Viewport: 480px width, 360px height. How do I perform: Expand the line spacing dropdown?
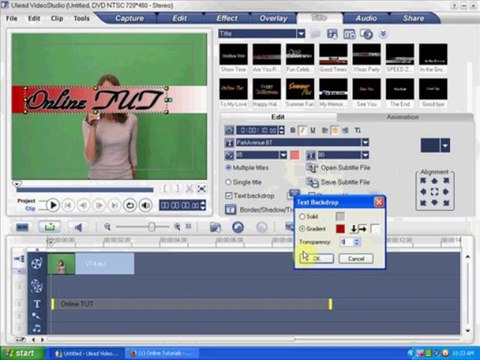365,155
